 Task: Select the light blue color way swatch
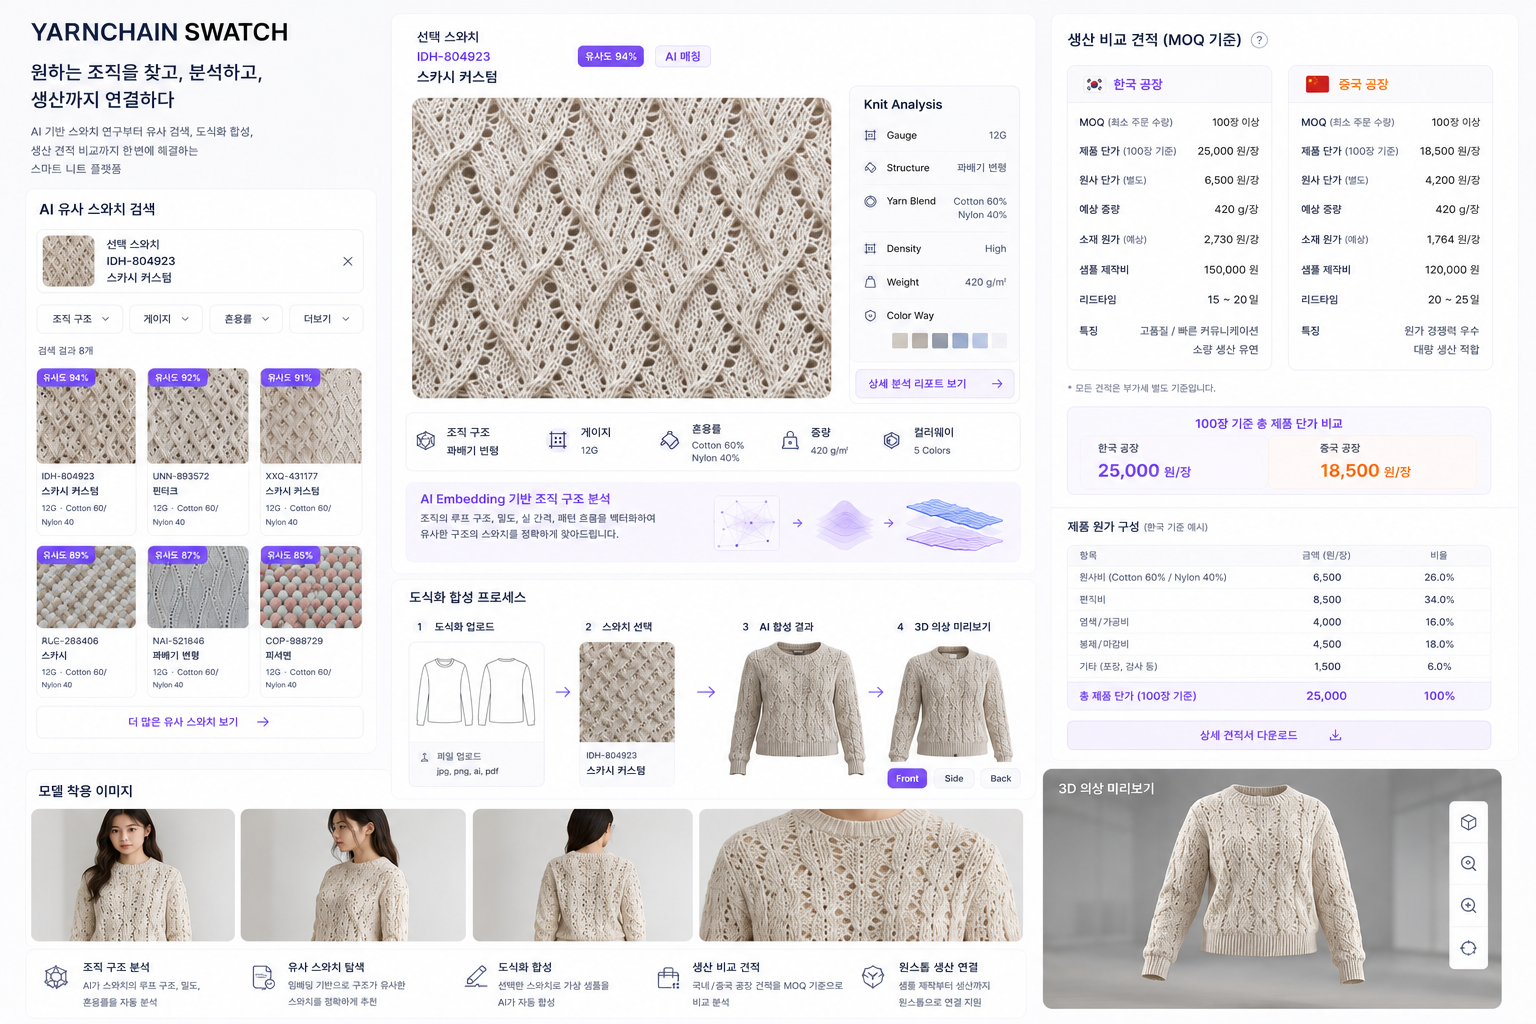[x=980, y=341]
